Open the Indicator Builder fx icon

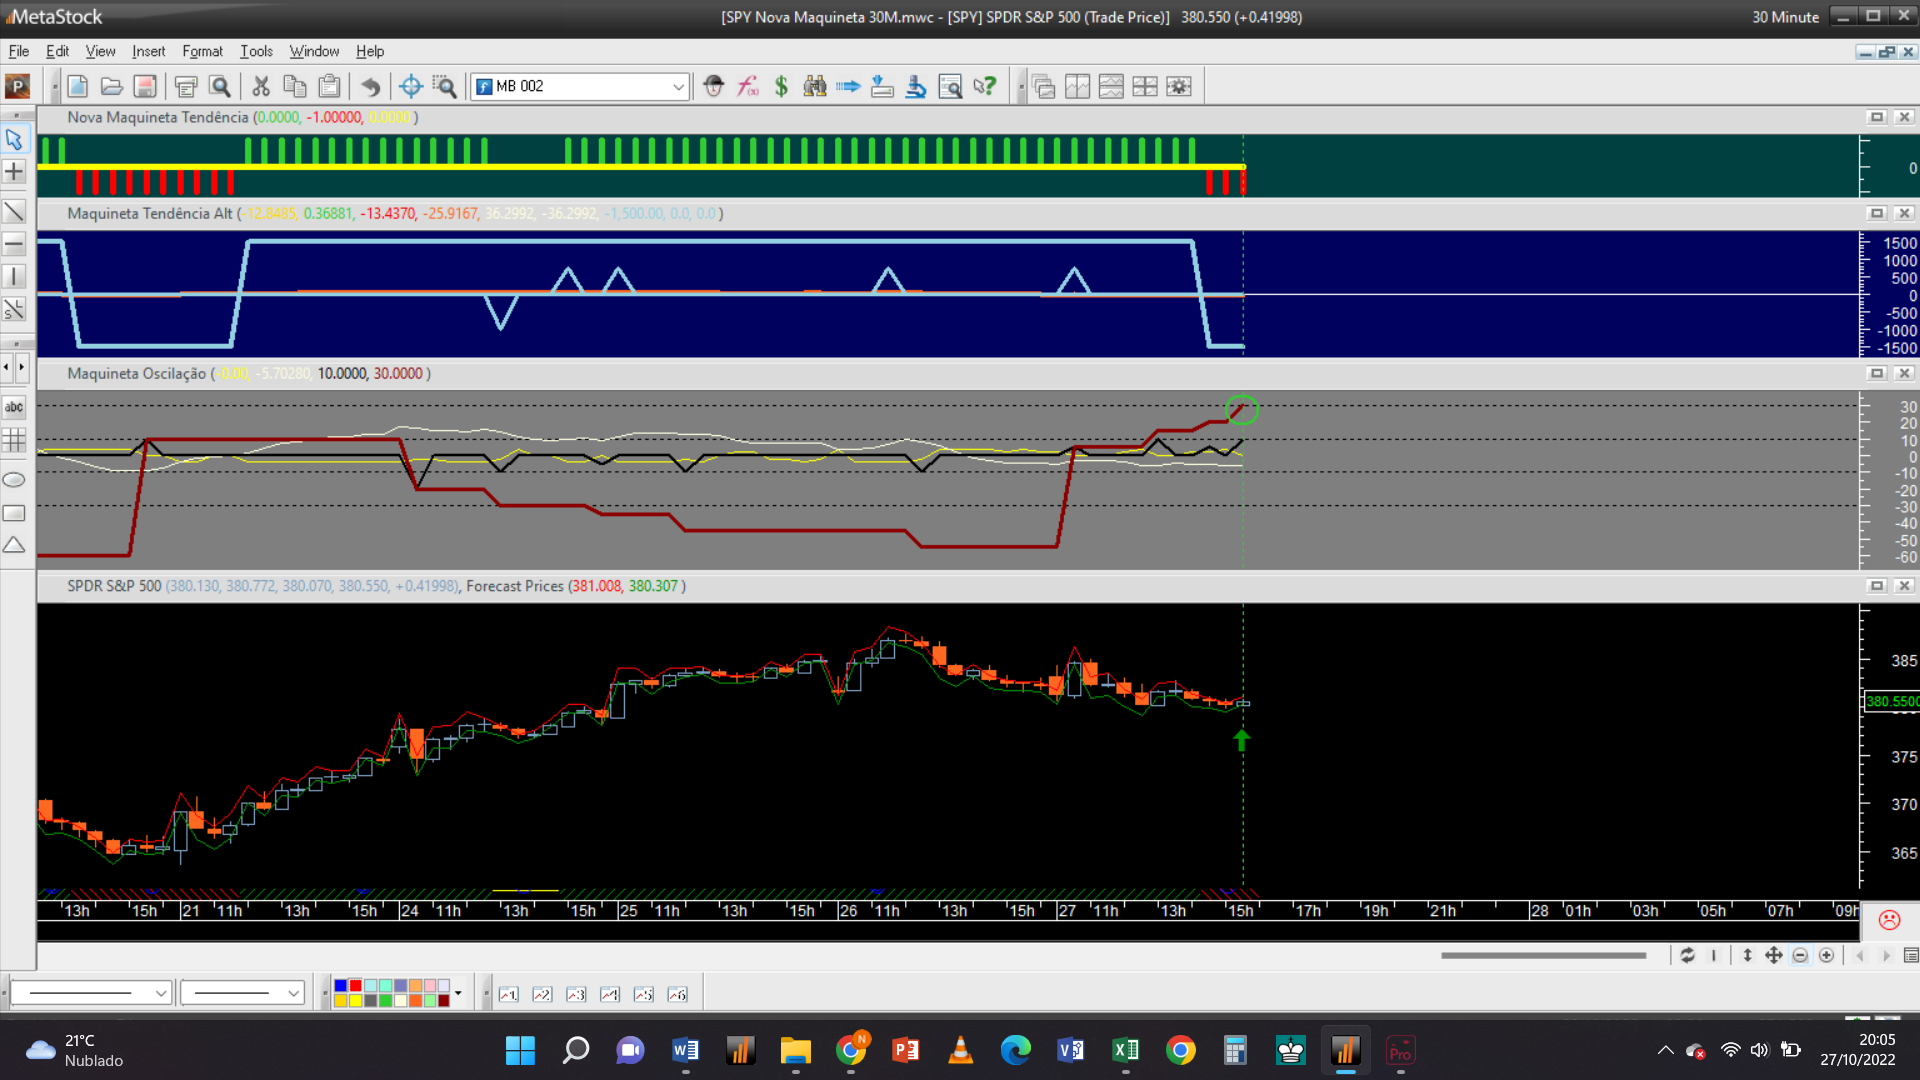(747, 87)
